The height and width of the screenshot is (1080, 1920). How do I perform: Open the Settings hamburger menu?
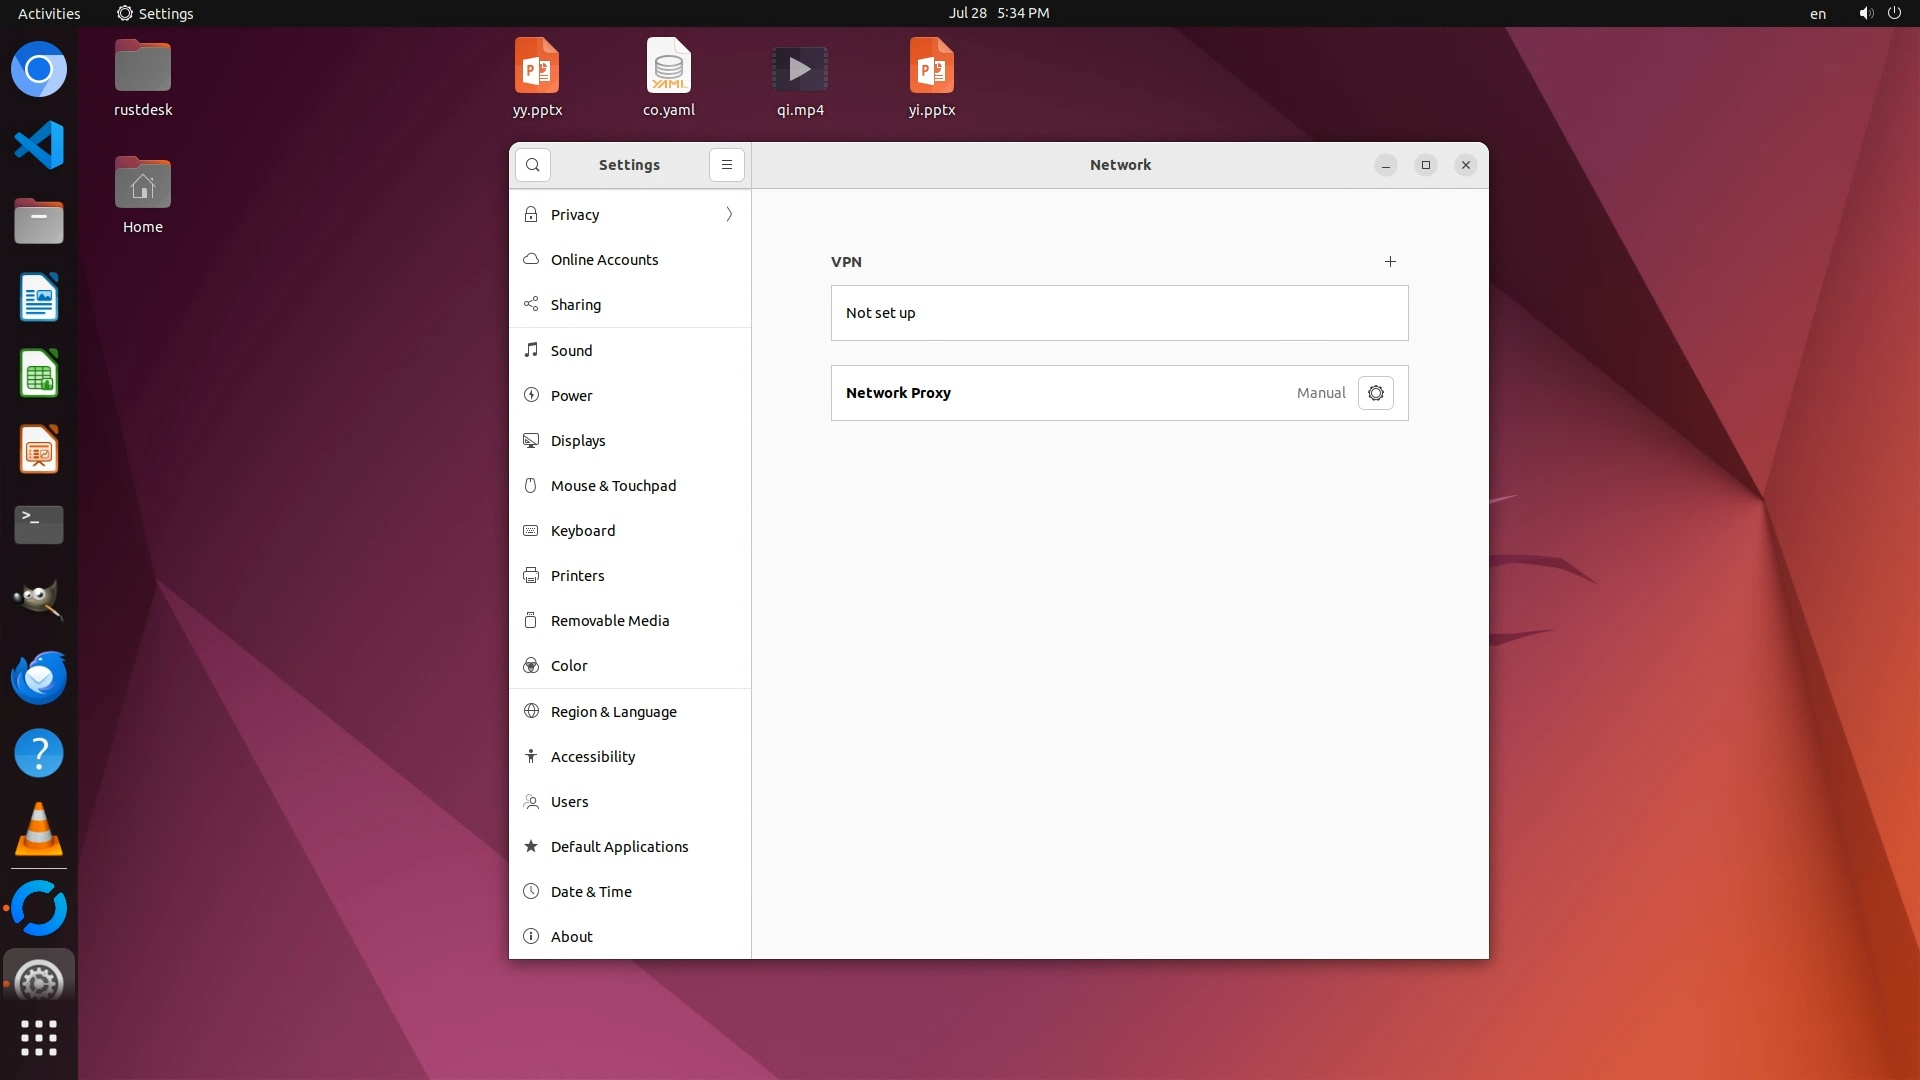727,165
